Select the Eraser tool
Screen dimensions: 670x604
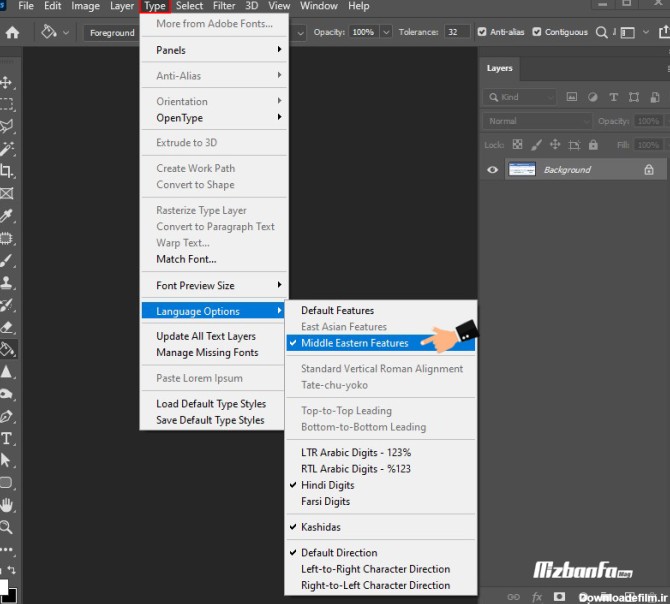(x=7, y=327)
